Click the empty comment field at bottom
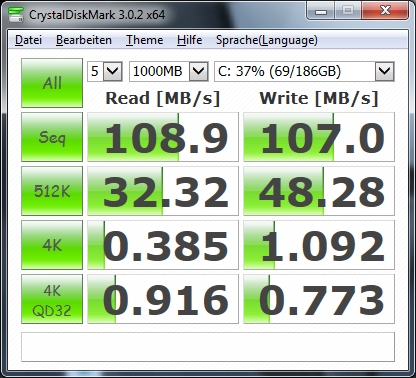 click(x=208, y=347)
